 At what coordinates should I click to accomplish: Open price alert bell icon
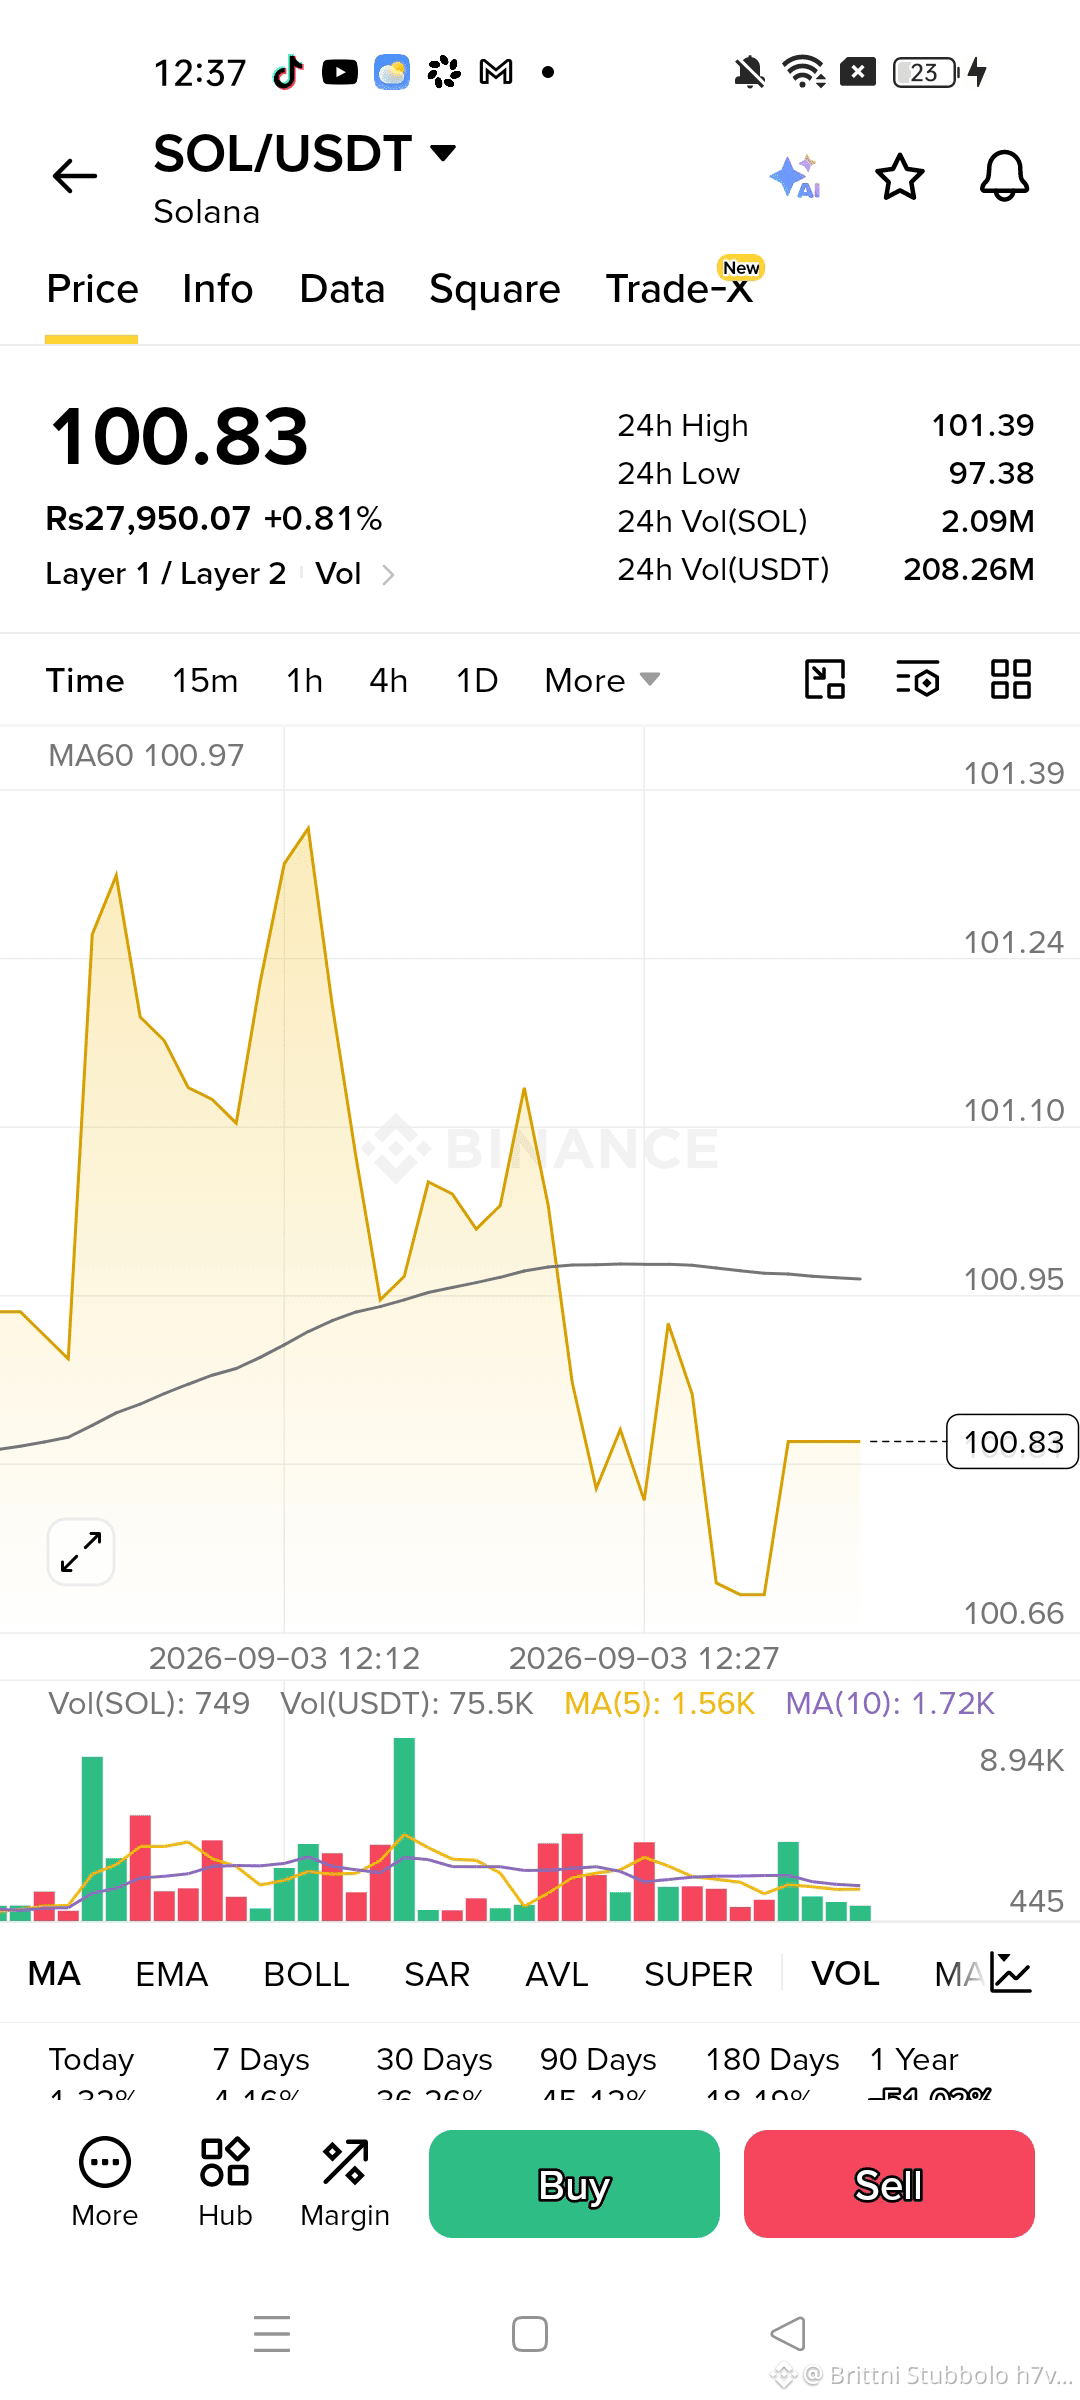1004,177
